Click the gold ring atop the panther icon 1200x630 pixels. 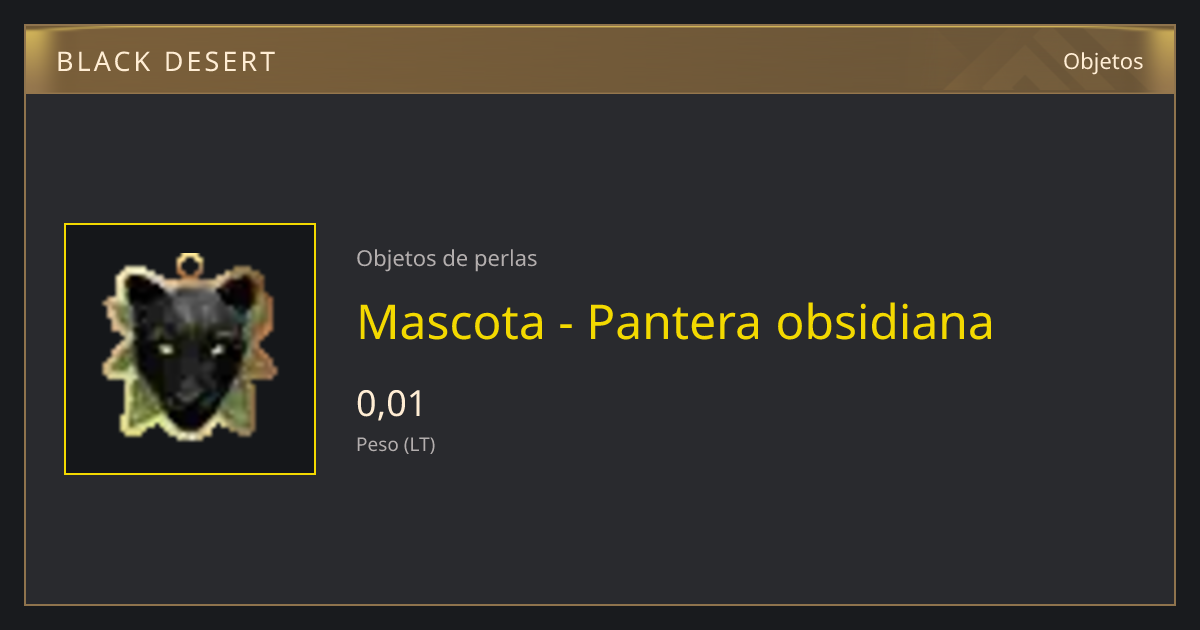pos(190,266)
